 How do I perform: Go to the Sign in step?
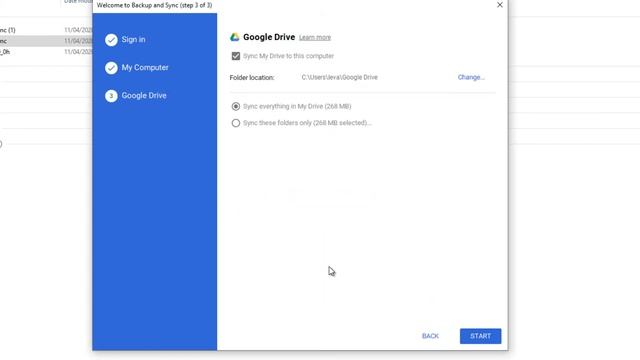pyautogui.click(x=133, y=40)
